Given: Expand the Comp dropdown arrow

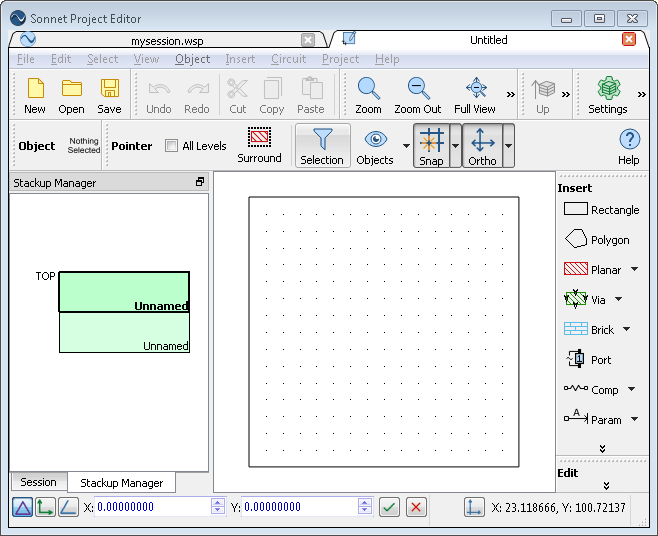Looking at the screenshot, I should [632, 389].
